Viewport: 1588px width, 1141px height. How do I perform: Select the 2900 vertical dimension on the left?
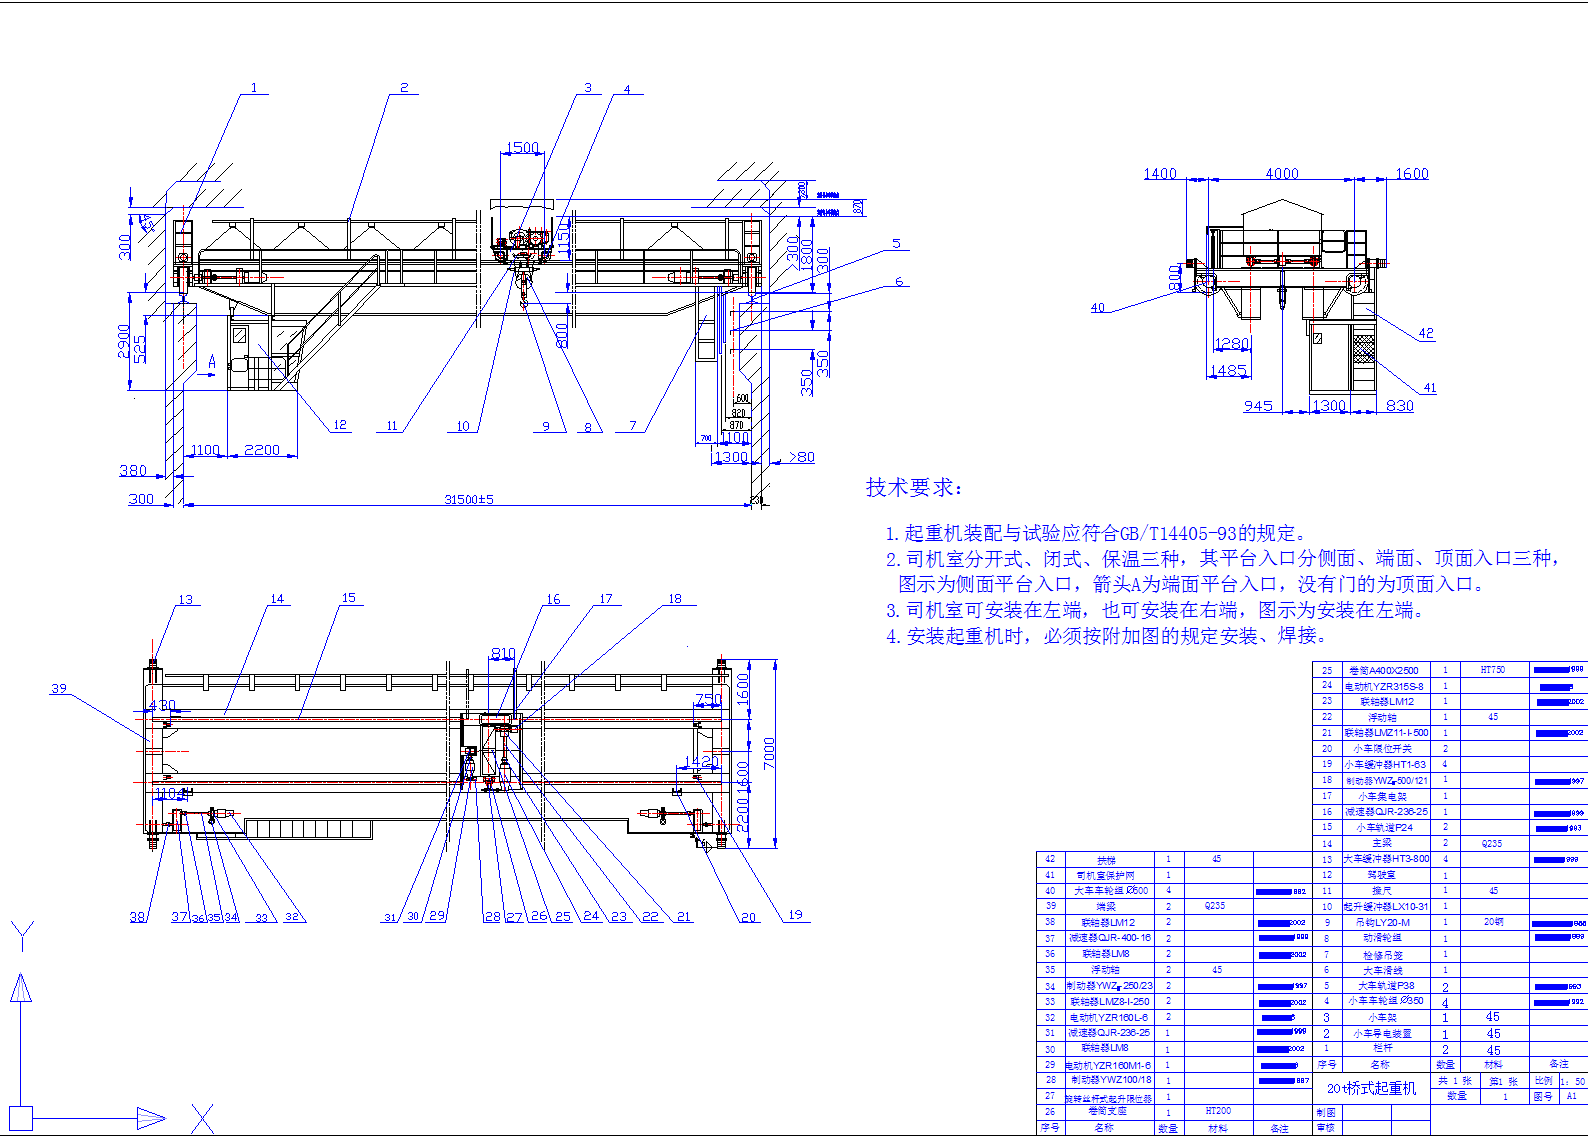click(x=124, y=341)
